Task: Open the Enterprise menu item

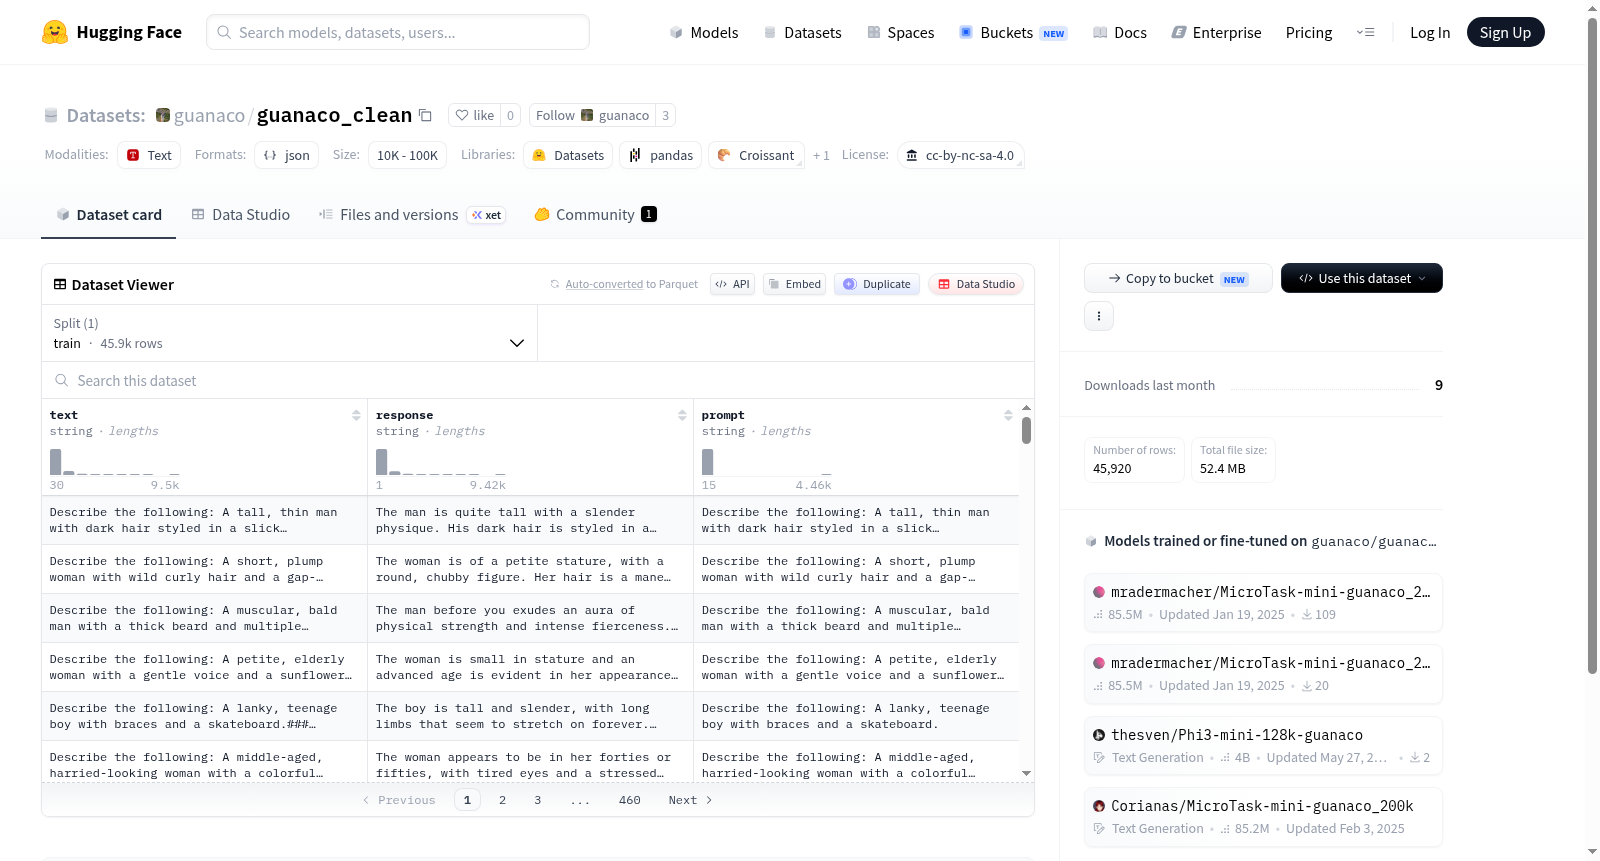Action: pos(1216,32)
